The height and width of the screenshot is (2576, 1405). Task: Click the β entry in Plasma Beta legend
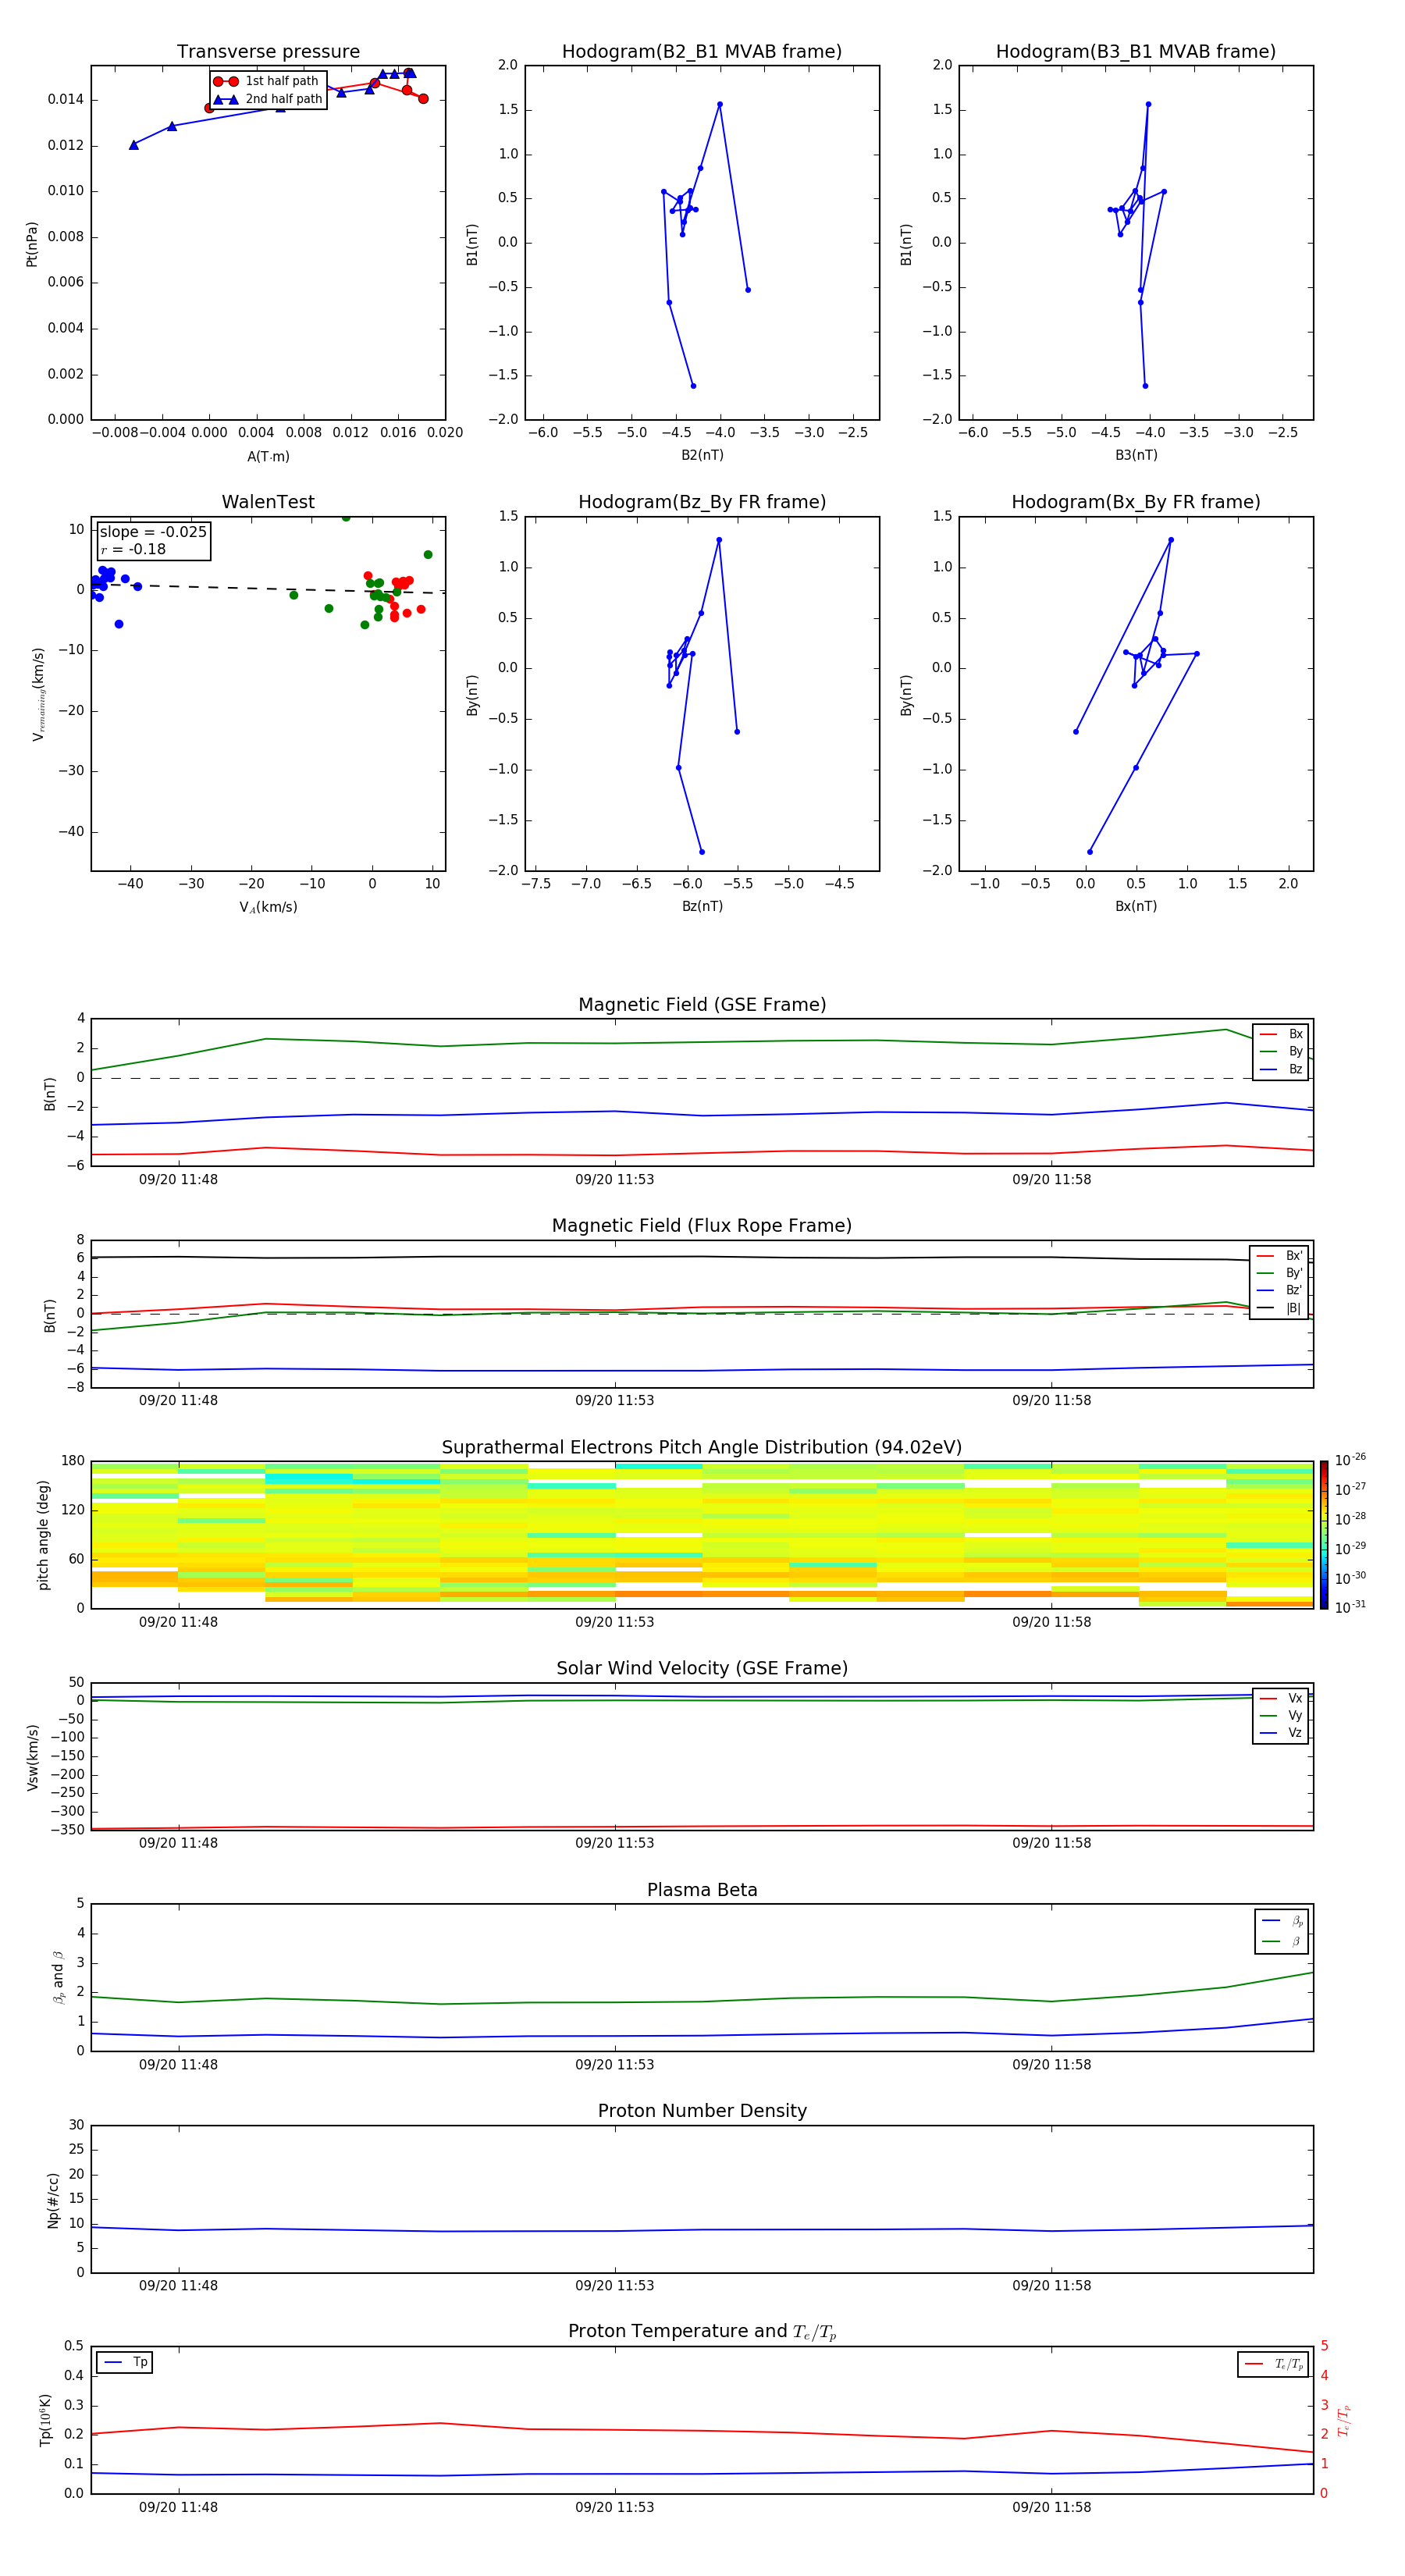pos(1282,1942)
